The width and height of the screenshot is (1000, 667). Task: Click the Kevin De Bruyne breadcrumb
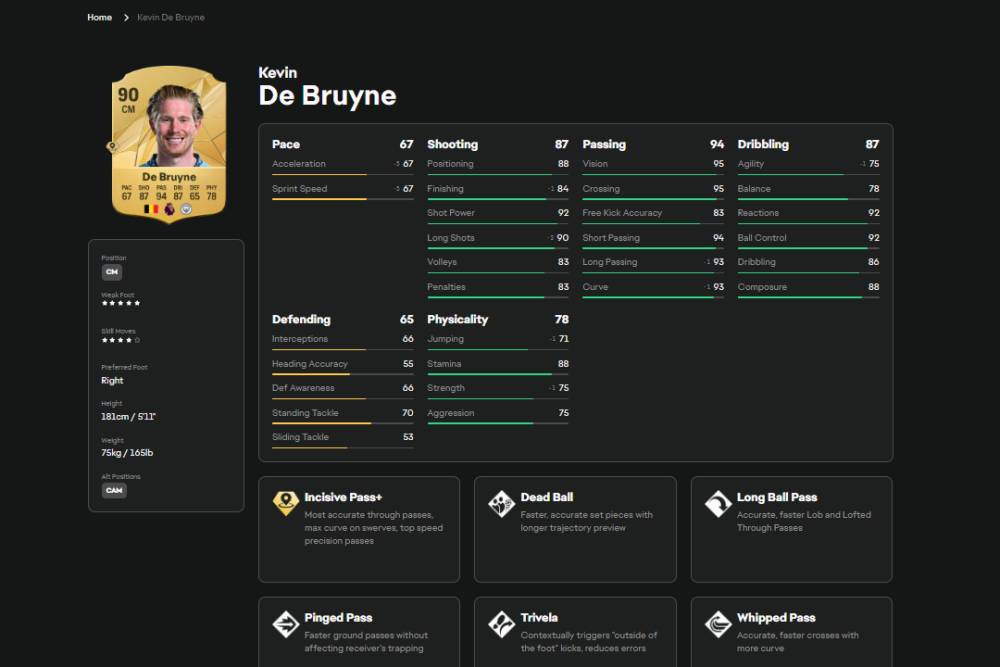tap(171, 17)
